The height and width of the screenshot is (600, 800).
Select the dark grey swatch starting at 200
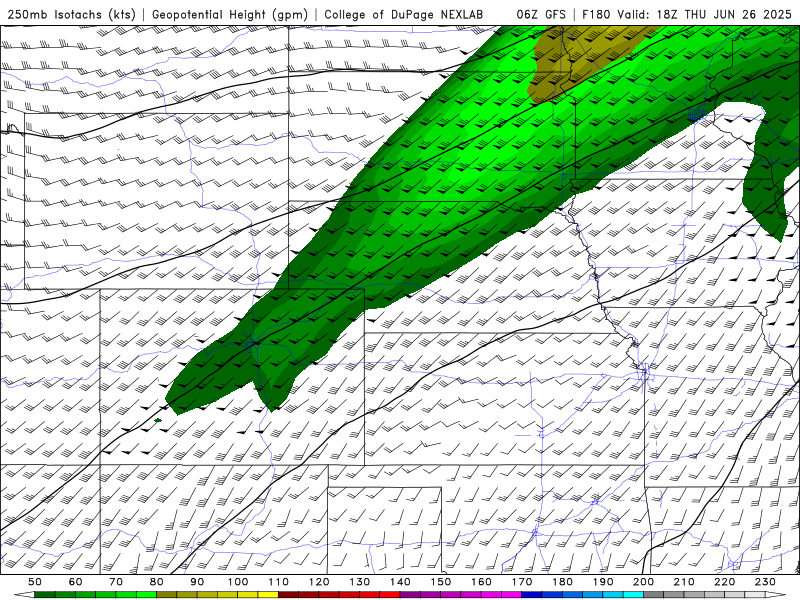click(654, 594)
